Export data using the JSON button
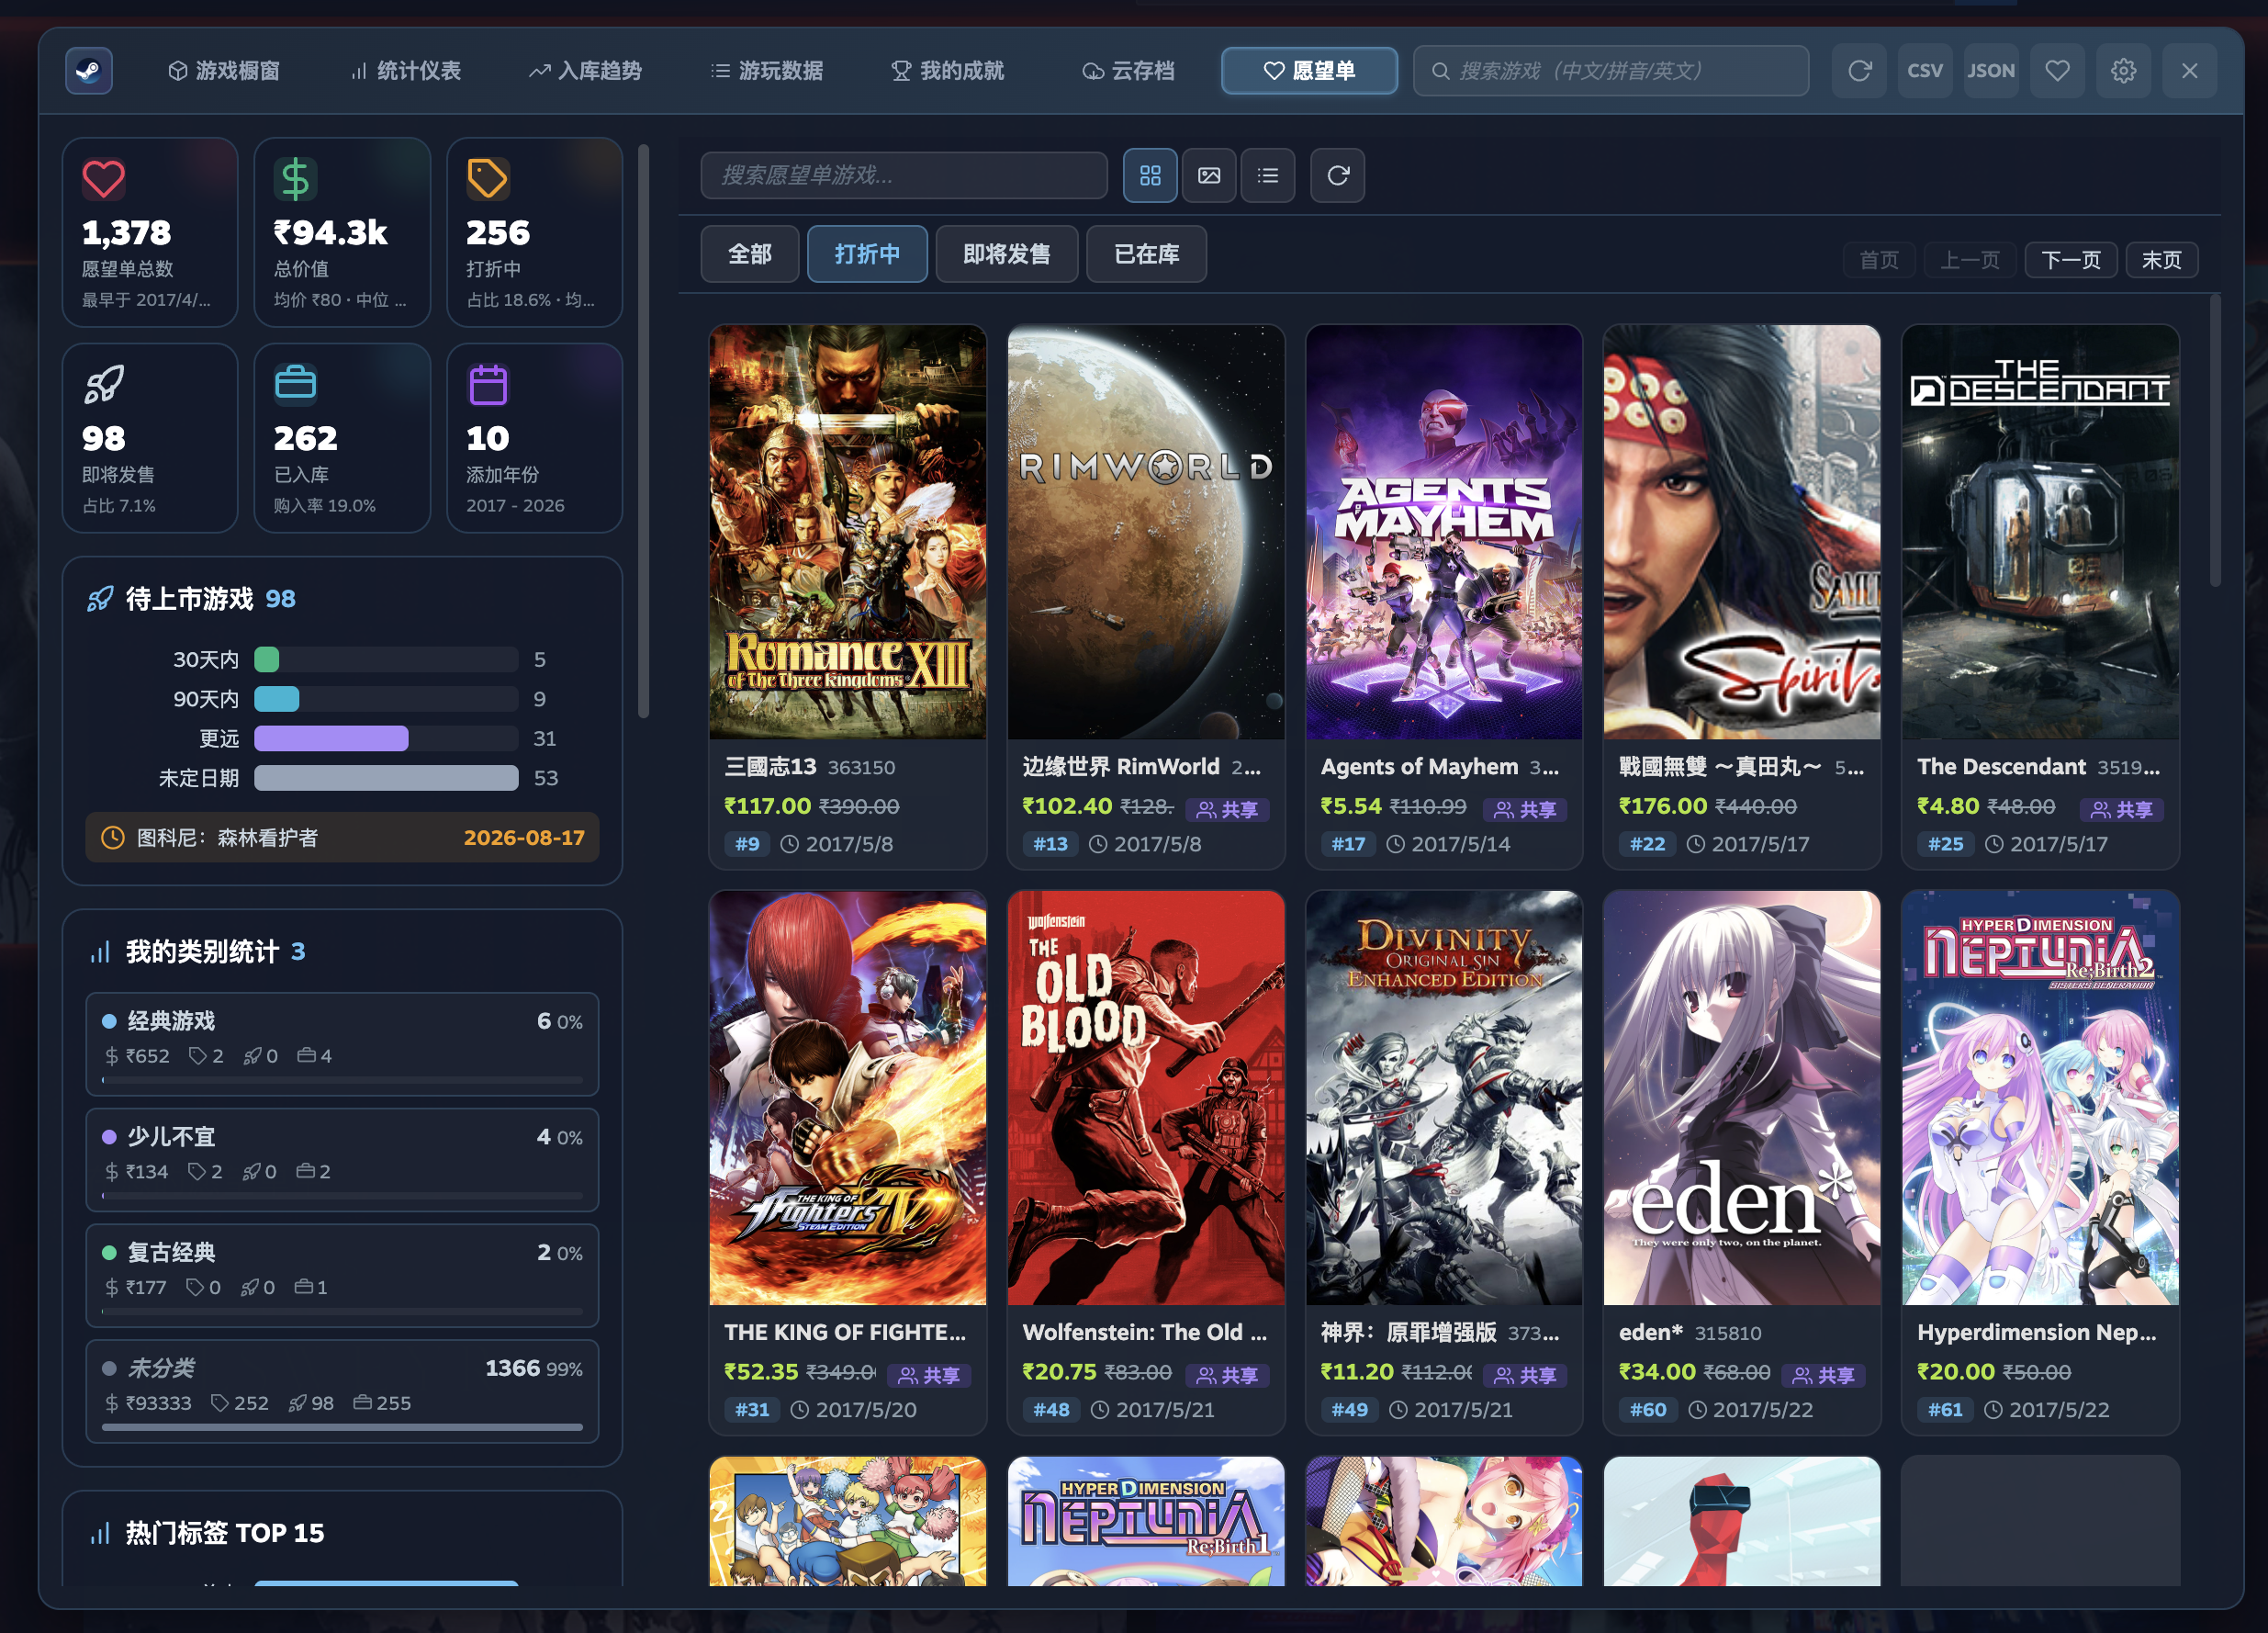Viewport: 2268px width, 1633px height. pos(1991,71)
